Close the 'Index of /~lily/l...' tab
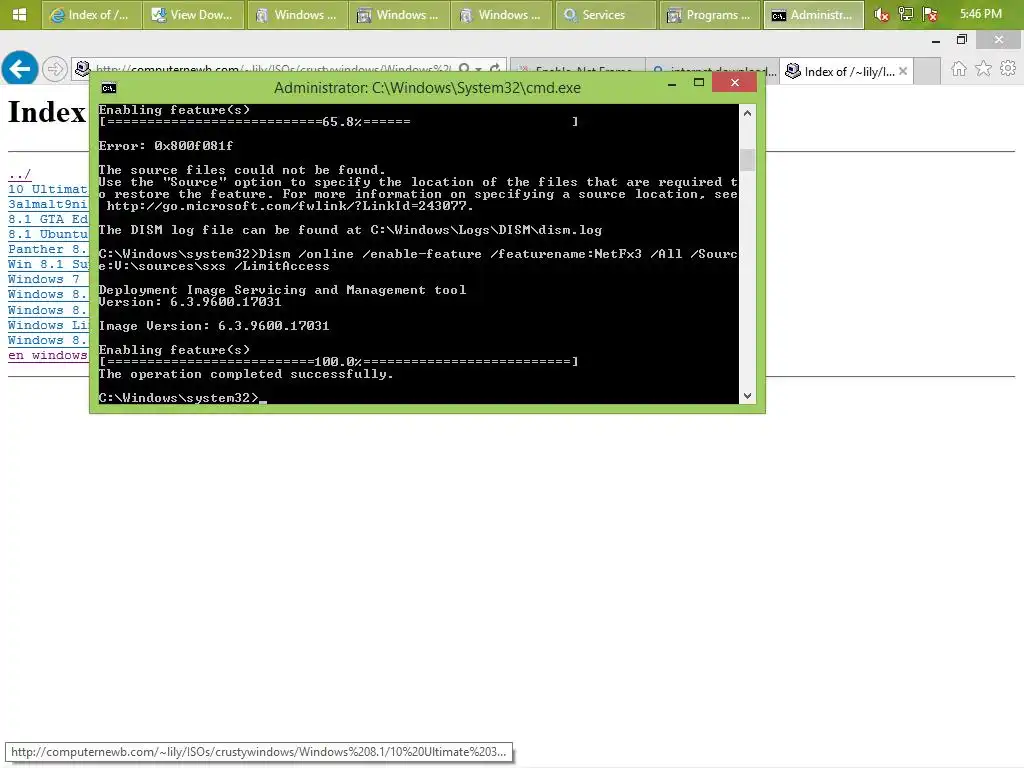 click(x=903, y=71)
